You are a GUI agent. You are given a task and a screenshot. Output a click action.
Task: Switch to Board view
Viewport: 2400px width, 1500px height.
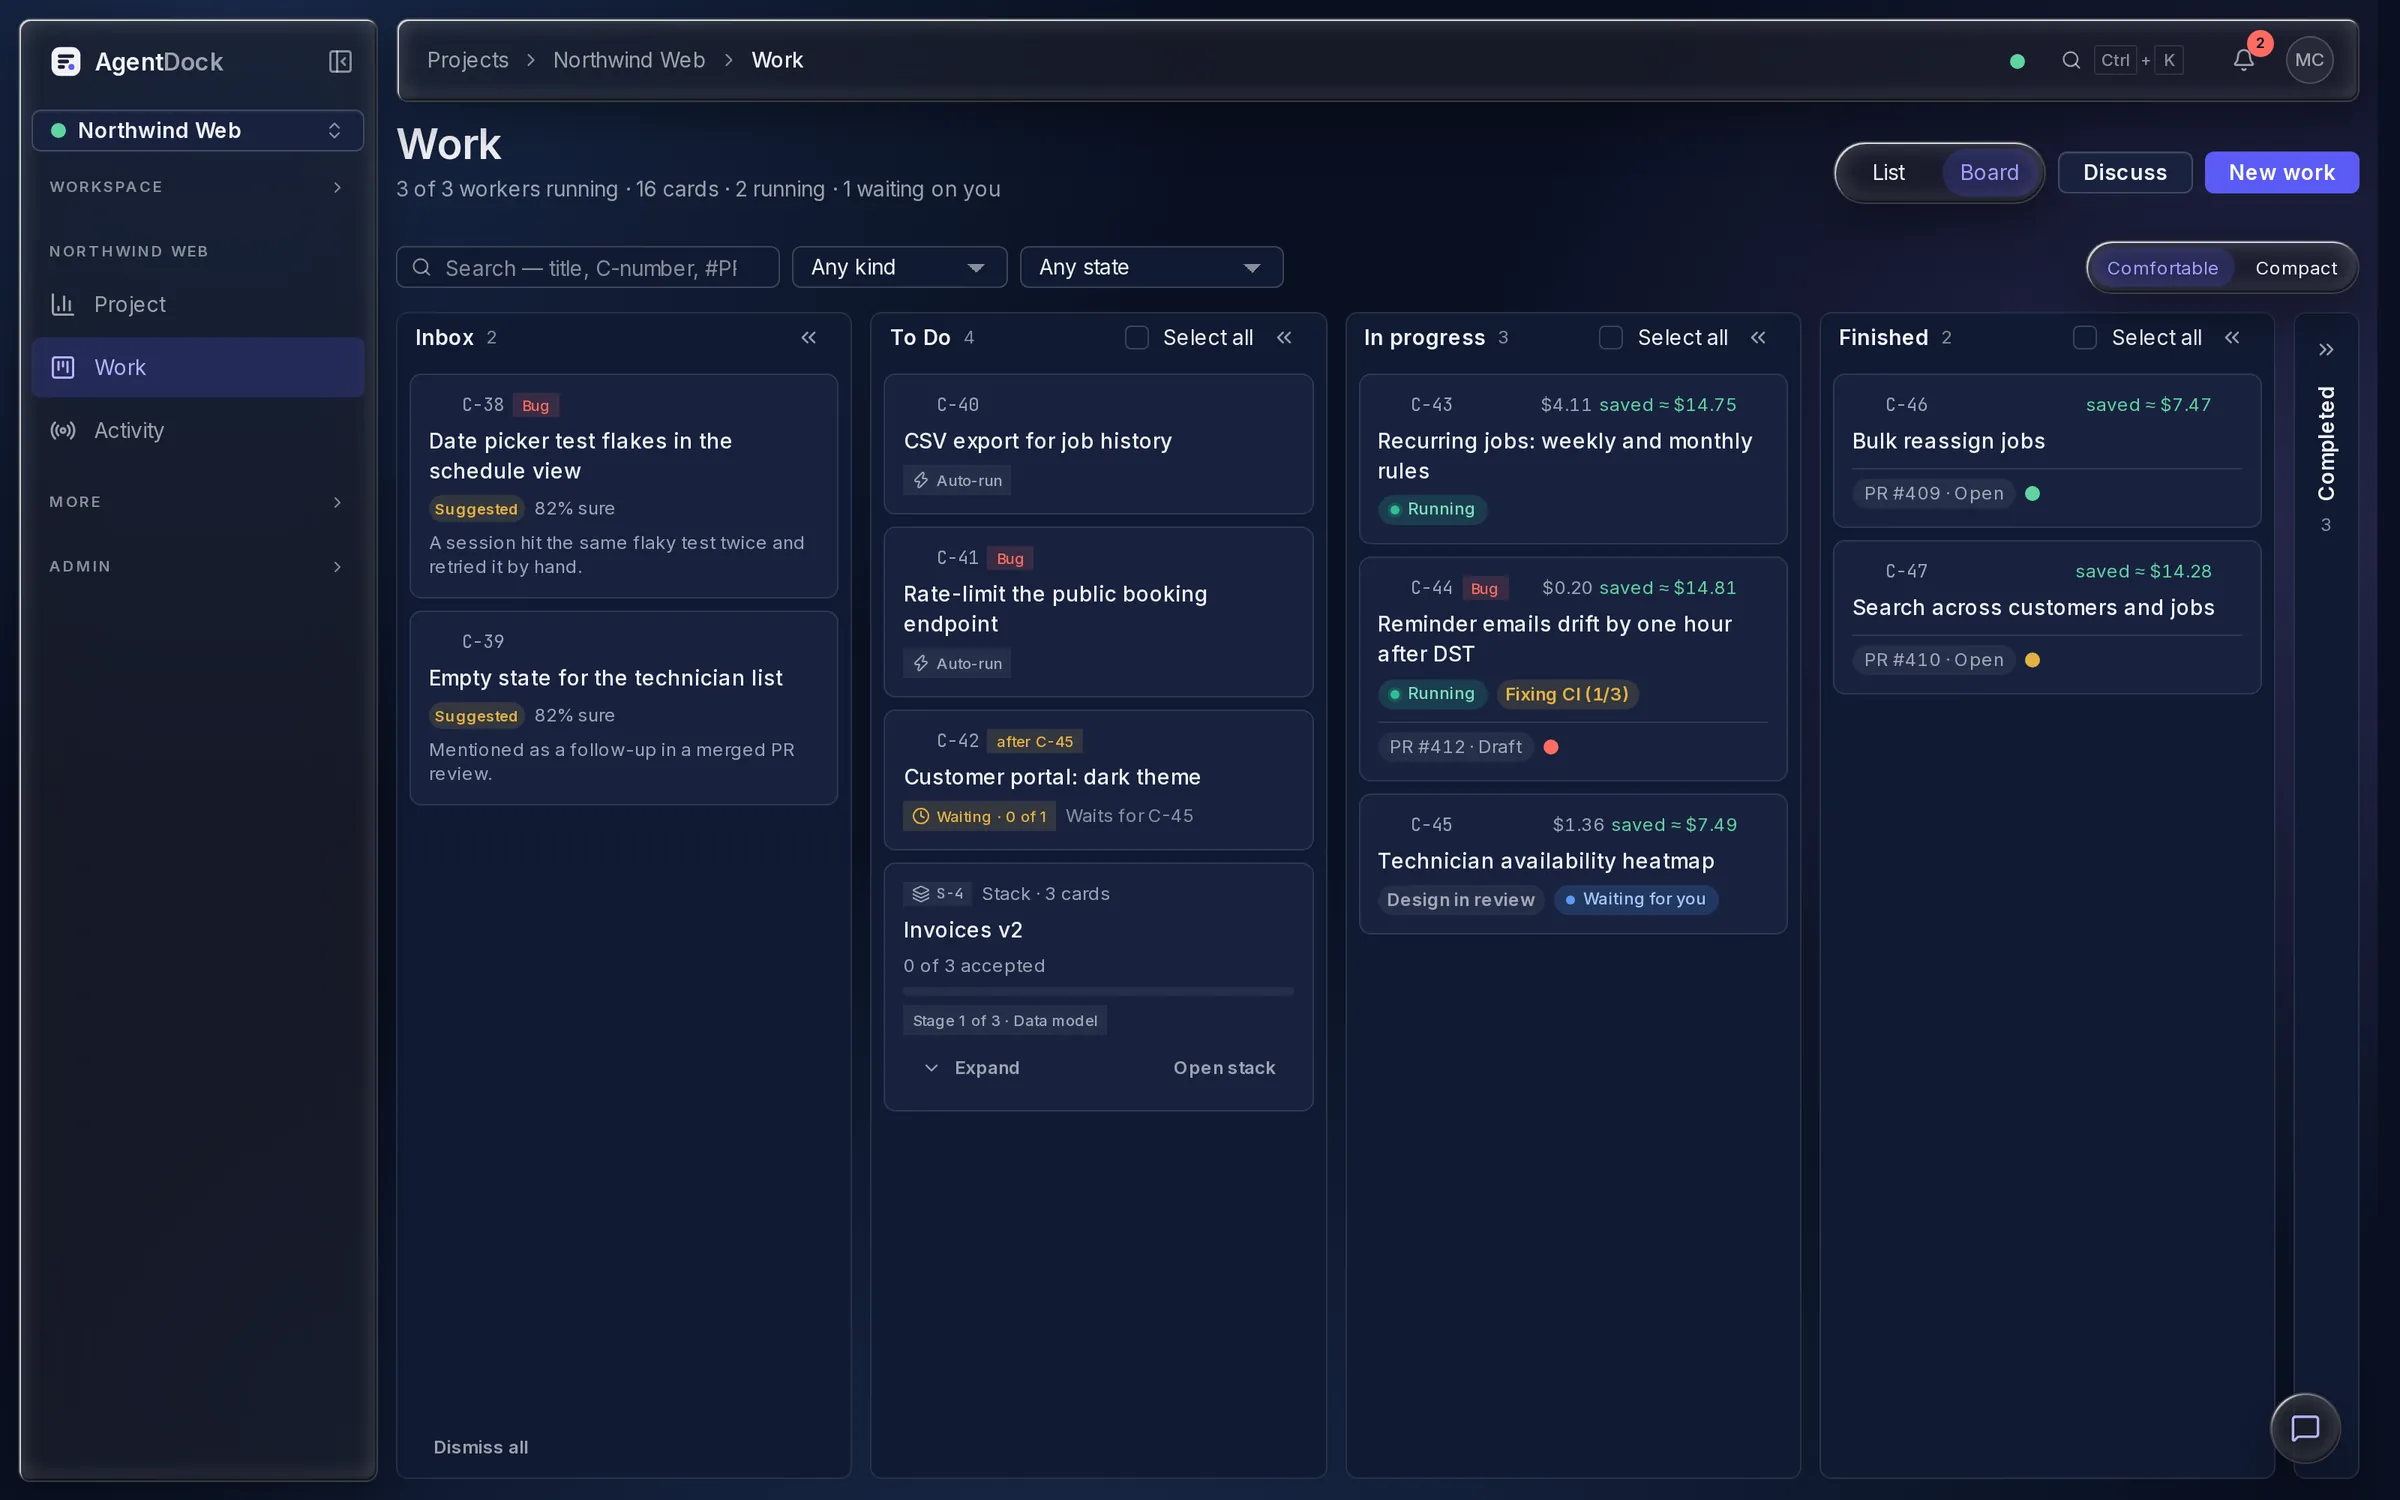1989,173
